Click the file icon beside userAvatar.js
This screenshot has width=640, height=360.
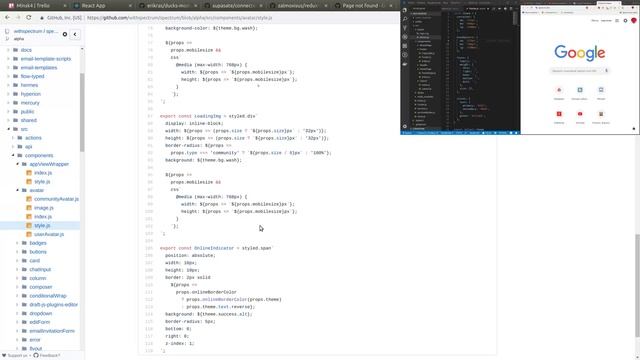[29, 234]
